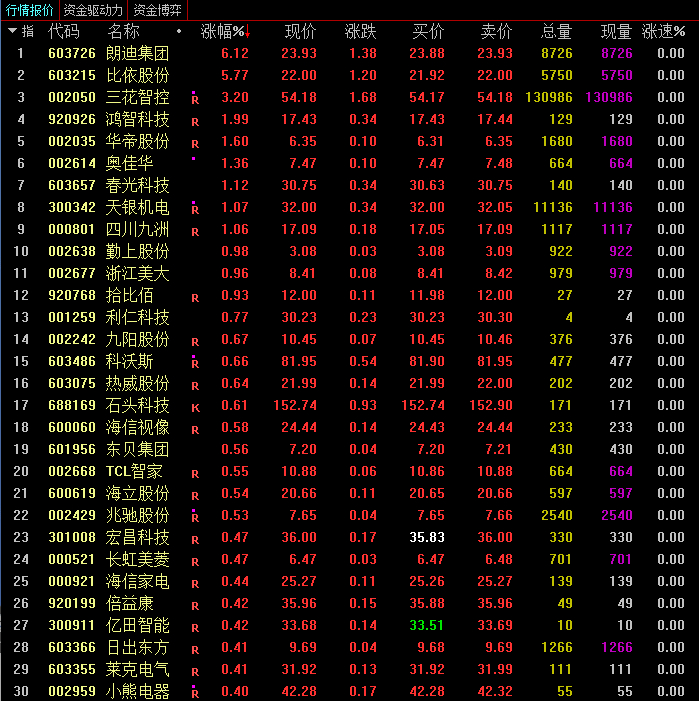699x701 pixels.
Task: Click the R marker next to TCL智家
Action: click(195, 474)
